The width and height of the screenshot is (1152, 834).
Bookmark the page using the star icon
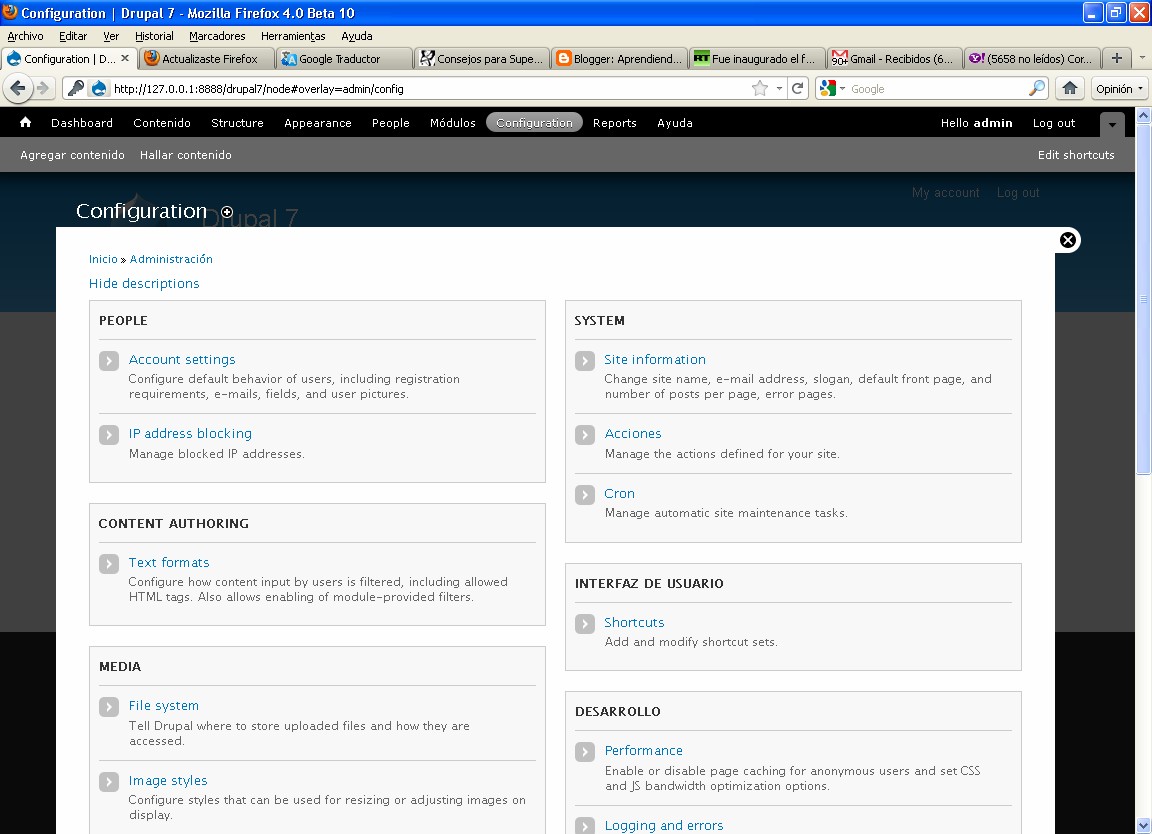tap(759, 89)
